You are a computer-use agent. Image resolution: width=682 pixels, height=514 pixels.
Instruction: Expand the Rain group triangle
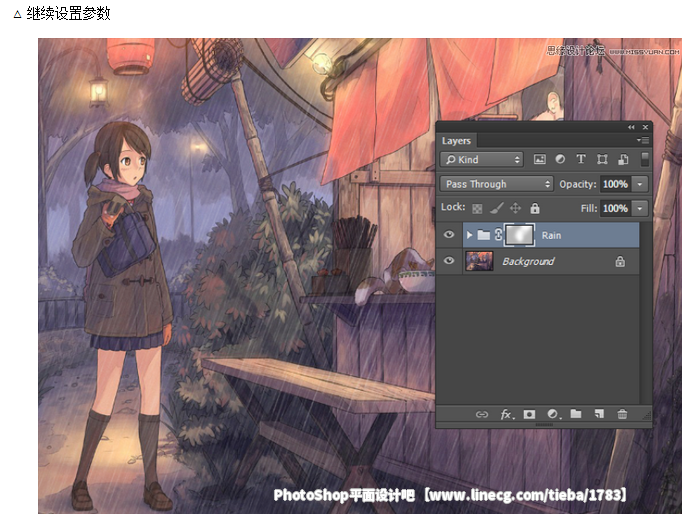469,235
